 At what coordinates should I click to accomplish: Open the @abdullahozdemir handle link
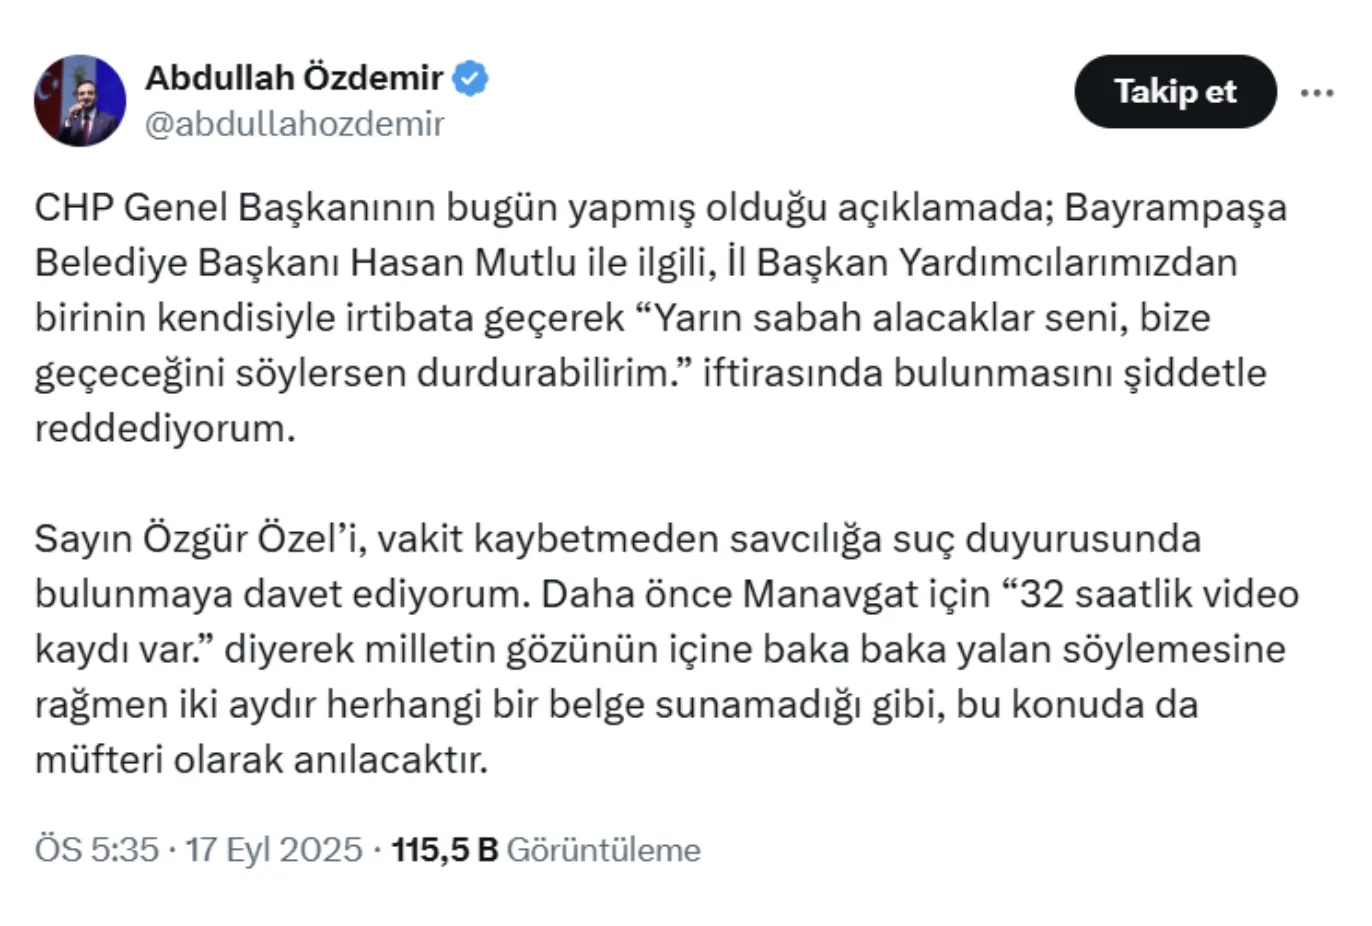294,124
